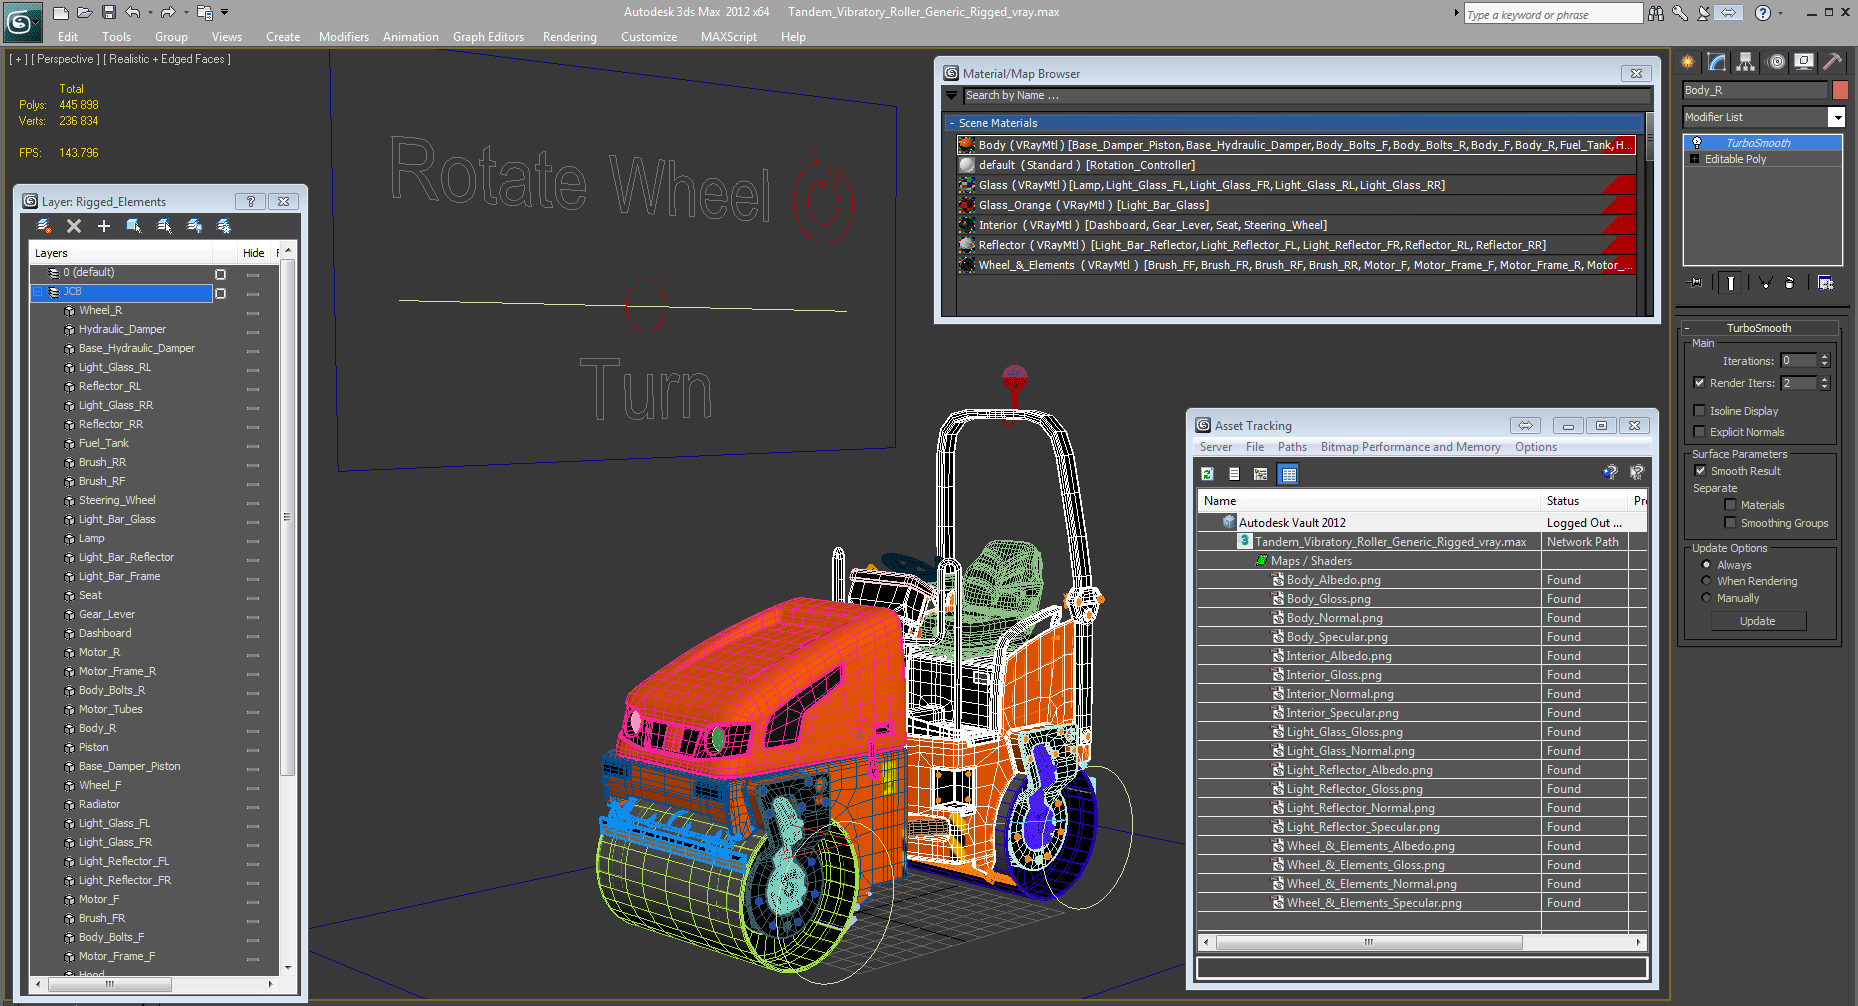
Task: Open the Rendering menu
Action: point(570,37)
